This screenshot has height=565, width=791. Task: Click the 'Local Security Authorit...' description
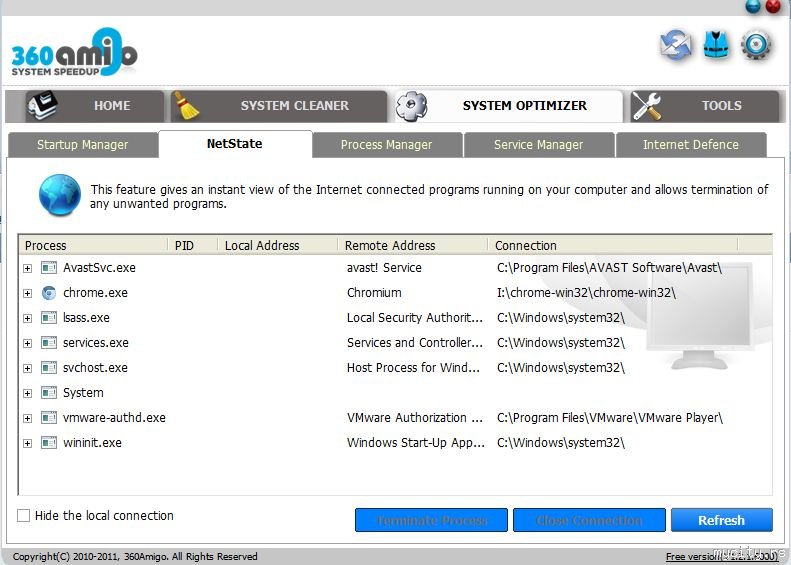(414, 318)
